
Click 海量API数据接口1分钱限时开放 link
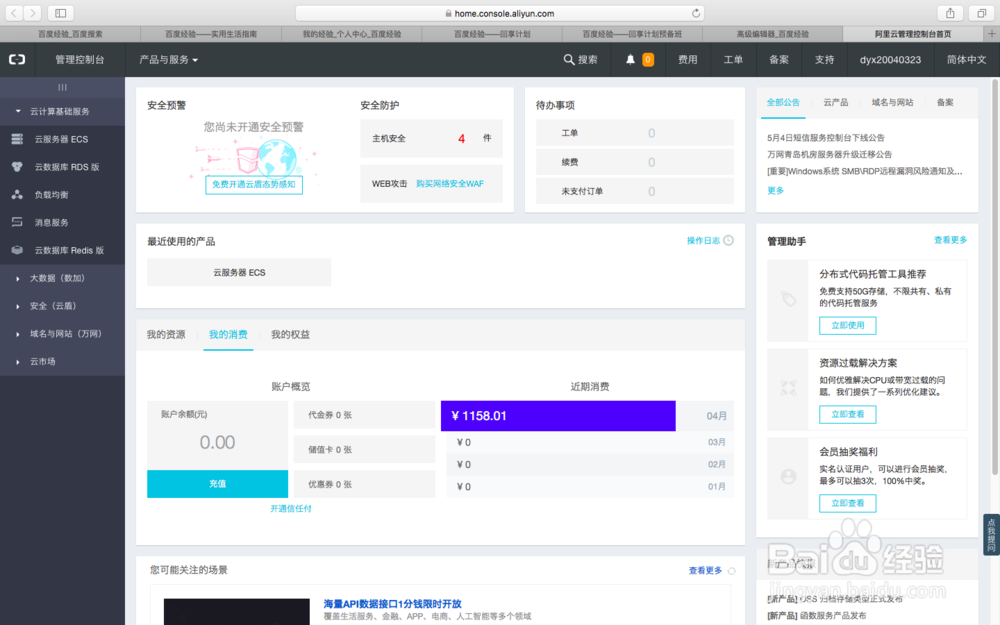click(392, 603)
